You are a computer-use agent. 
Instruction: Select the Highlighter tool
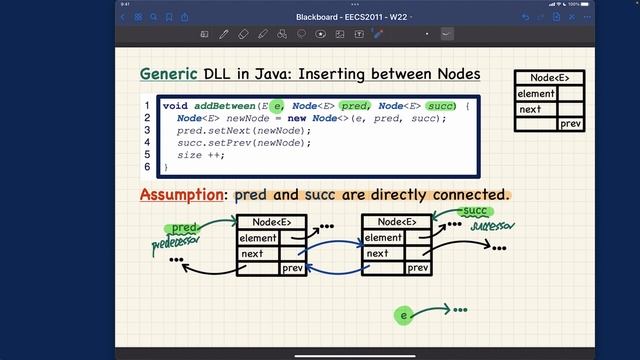tap(263, 34)
